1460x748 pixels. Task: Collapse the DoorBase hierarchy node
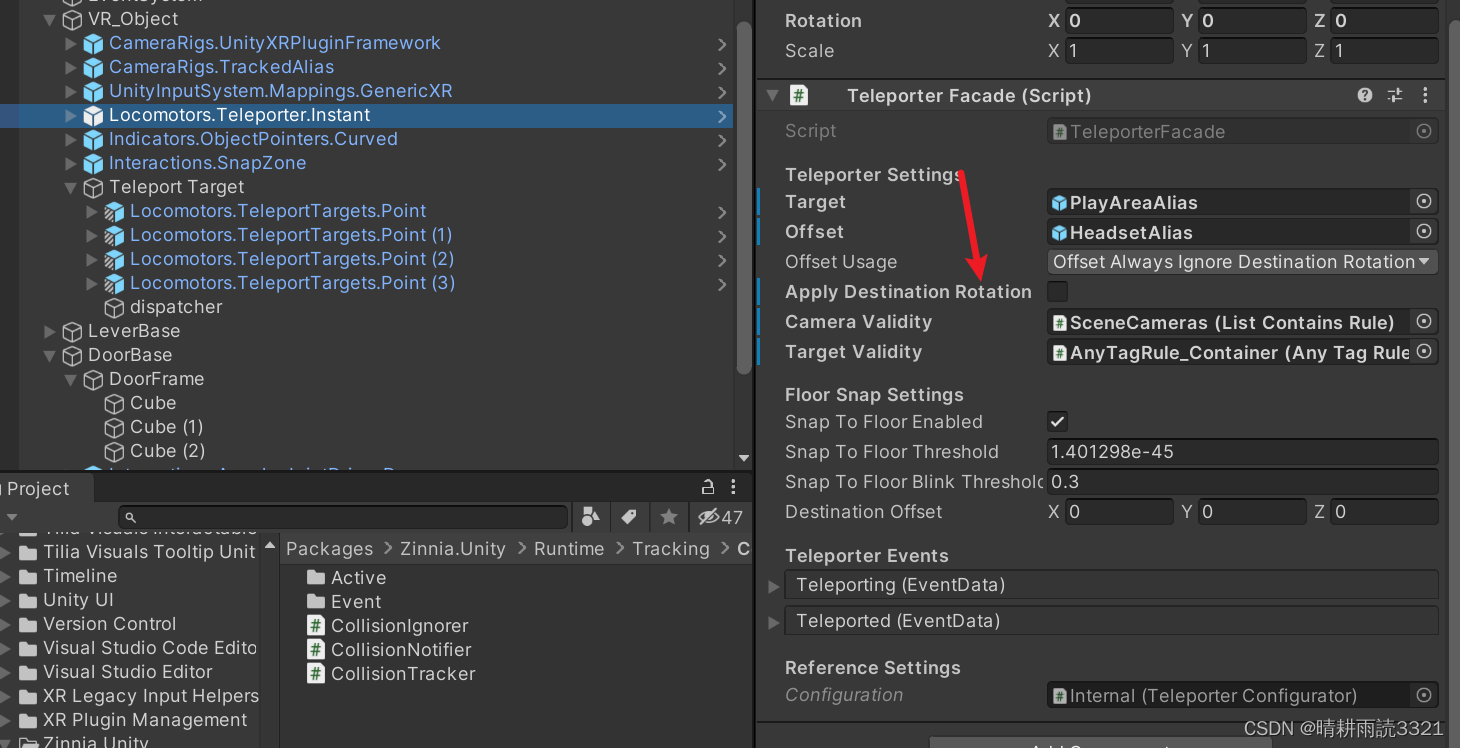(x=50, y=355)
